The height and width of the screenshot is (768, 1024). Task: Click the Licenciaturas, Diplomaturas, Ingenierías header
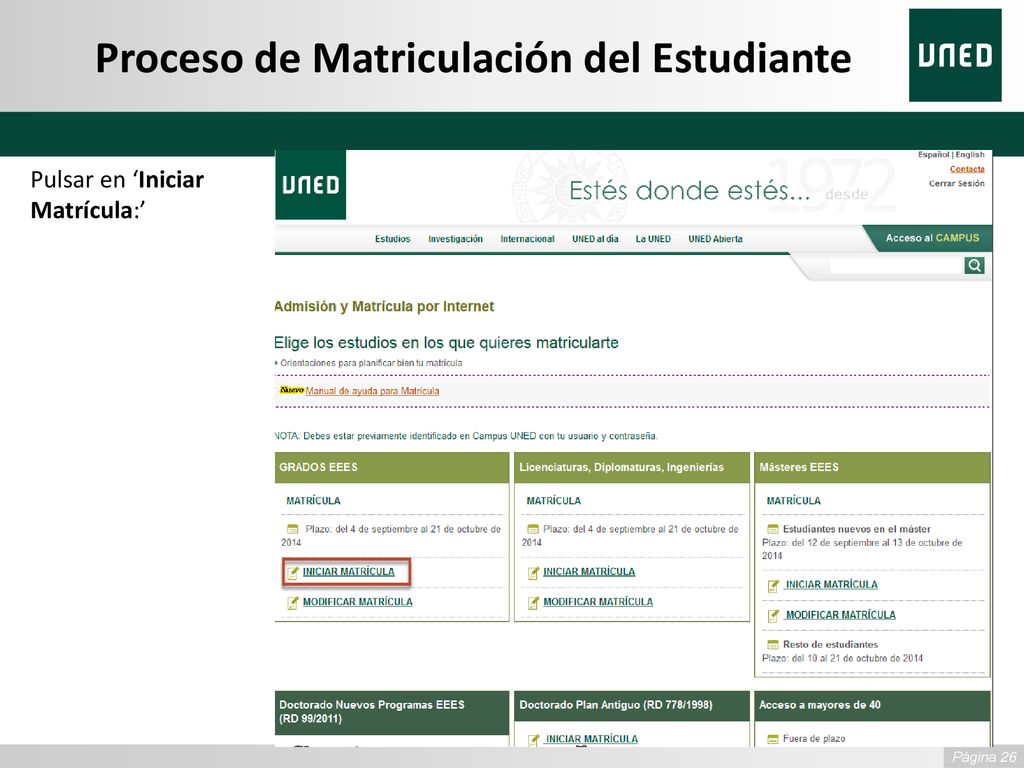pyautogui.click(x=632, y=468)
